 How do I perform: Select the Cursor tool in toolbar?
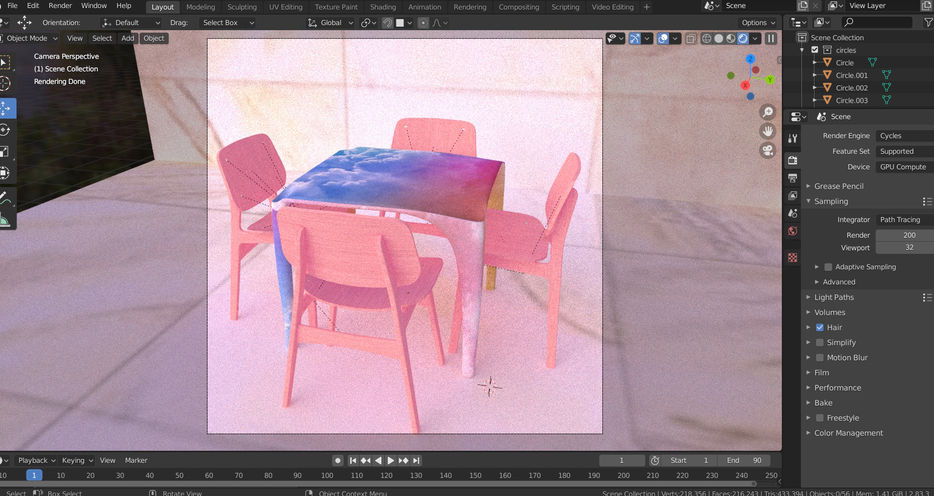4,84
